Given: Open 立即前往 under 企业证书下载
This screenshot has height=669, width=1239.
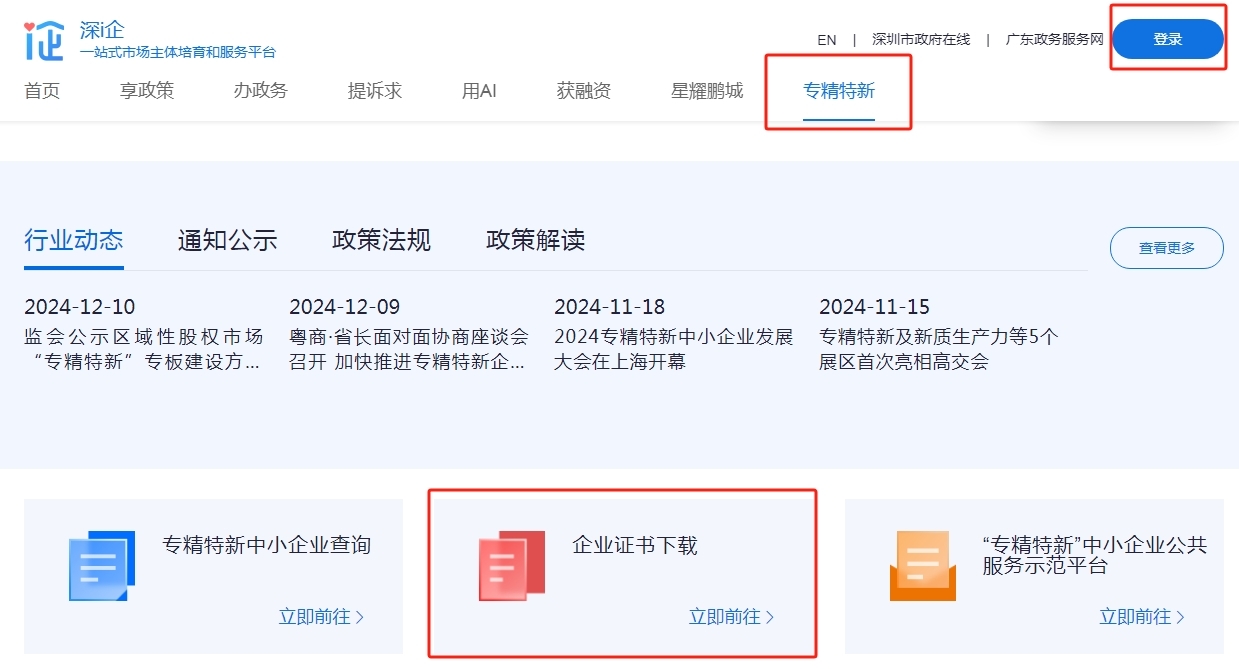Looking at the screenshot, I should (x=731, y=617).
